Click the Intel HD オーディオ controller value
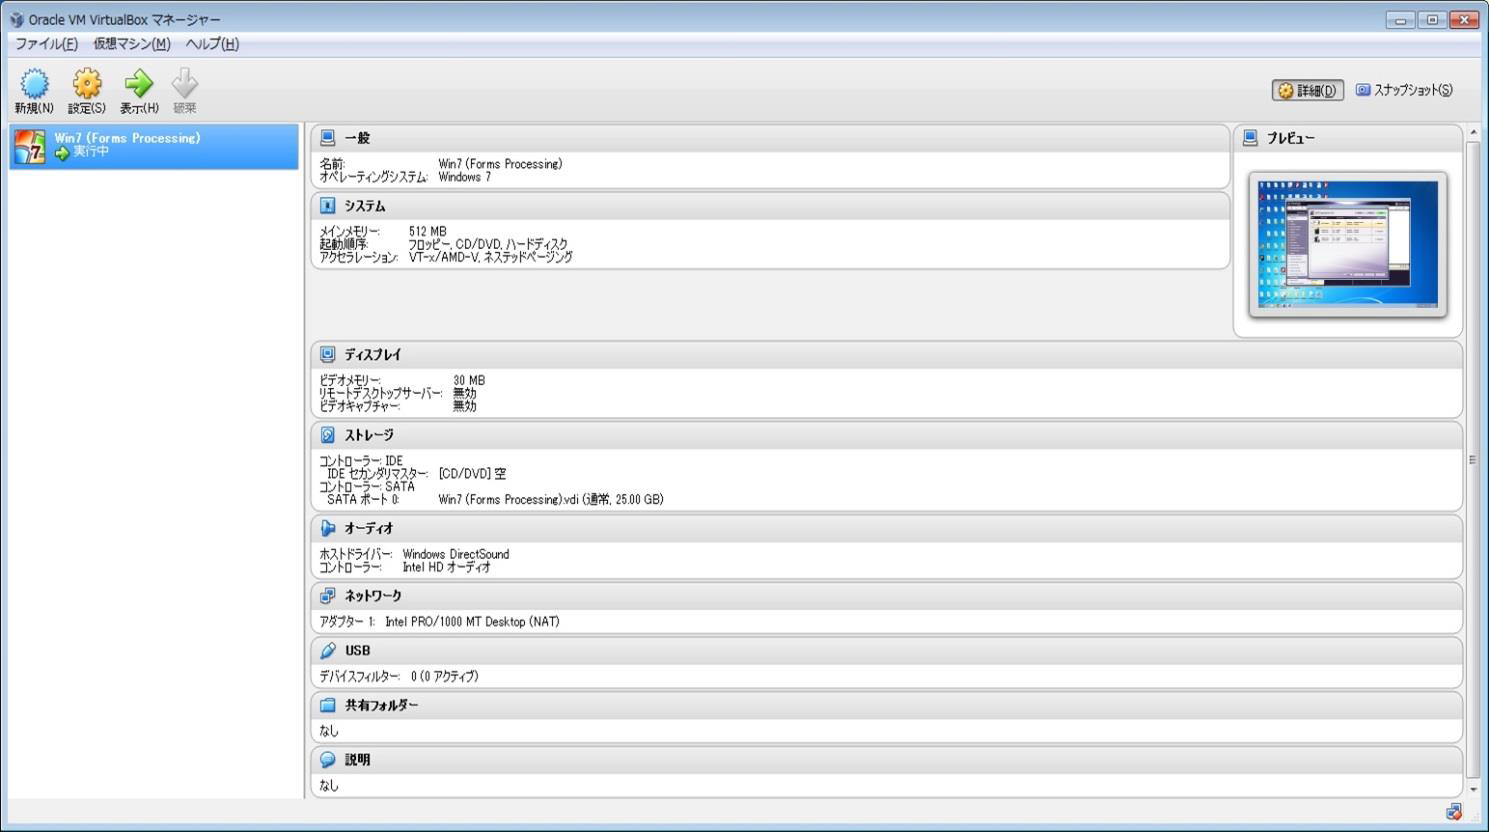Screen dimensions: 1489x832 coord(447,567)
